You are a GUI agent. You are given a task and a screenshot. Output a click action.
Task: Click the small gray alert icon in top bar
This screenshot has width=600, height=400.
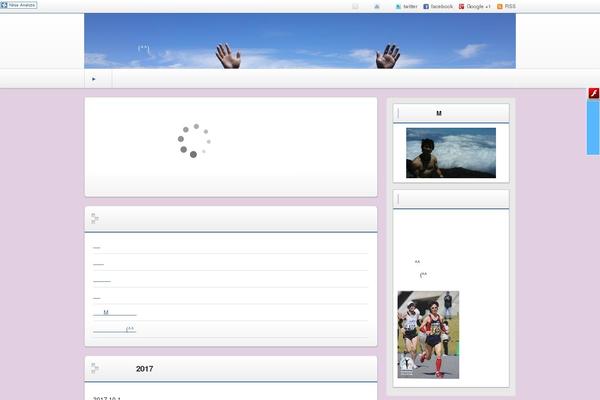point(377,7)
